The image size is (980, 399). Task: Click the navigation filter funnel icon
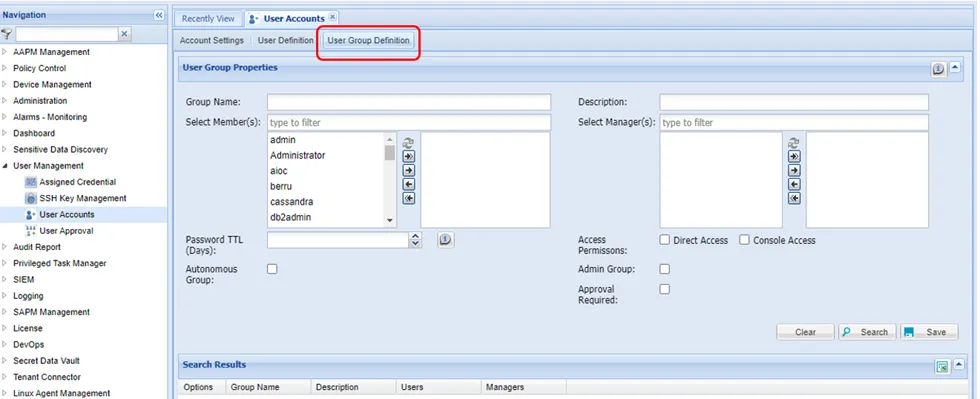coord(7,34)
